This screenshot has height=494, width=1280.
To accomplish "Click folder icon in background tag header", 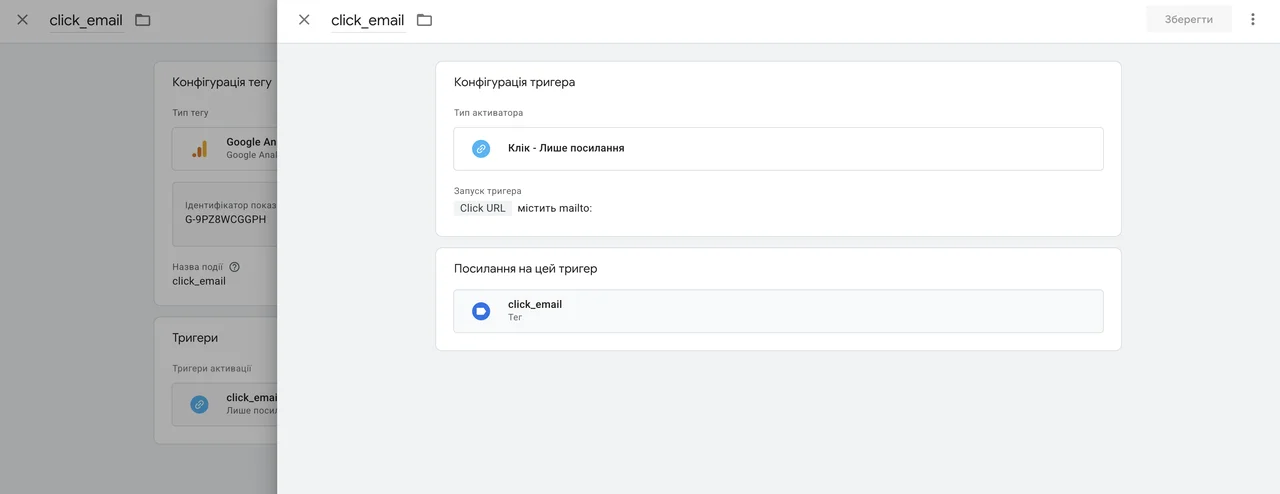I will click(x=142, y=20).
